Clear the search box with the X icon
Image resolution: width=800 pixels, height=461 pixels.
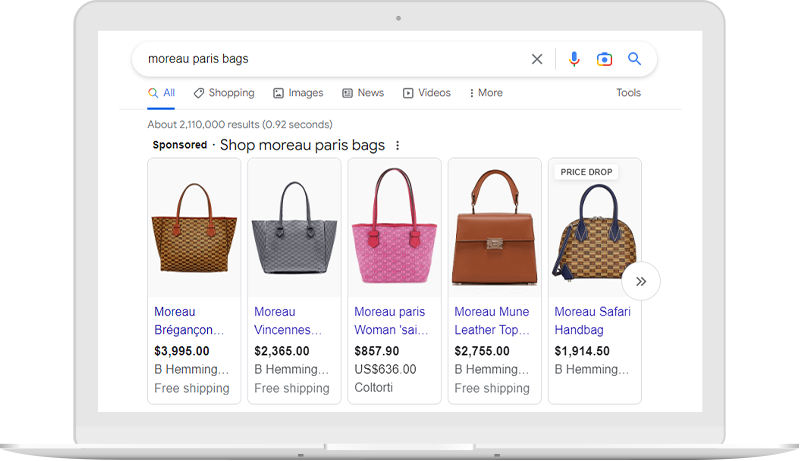[x=537, y=59]
